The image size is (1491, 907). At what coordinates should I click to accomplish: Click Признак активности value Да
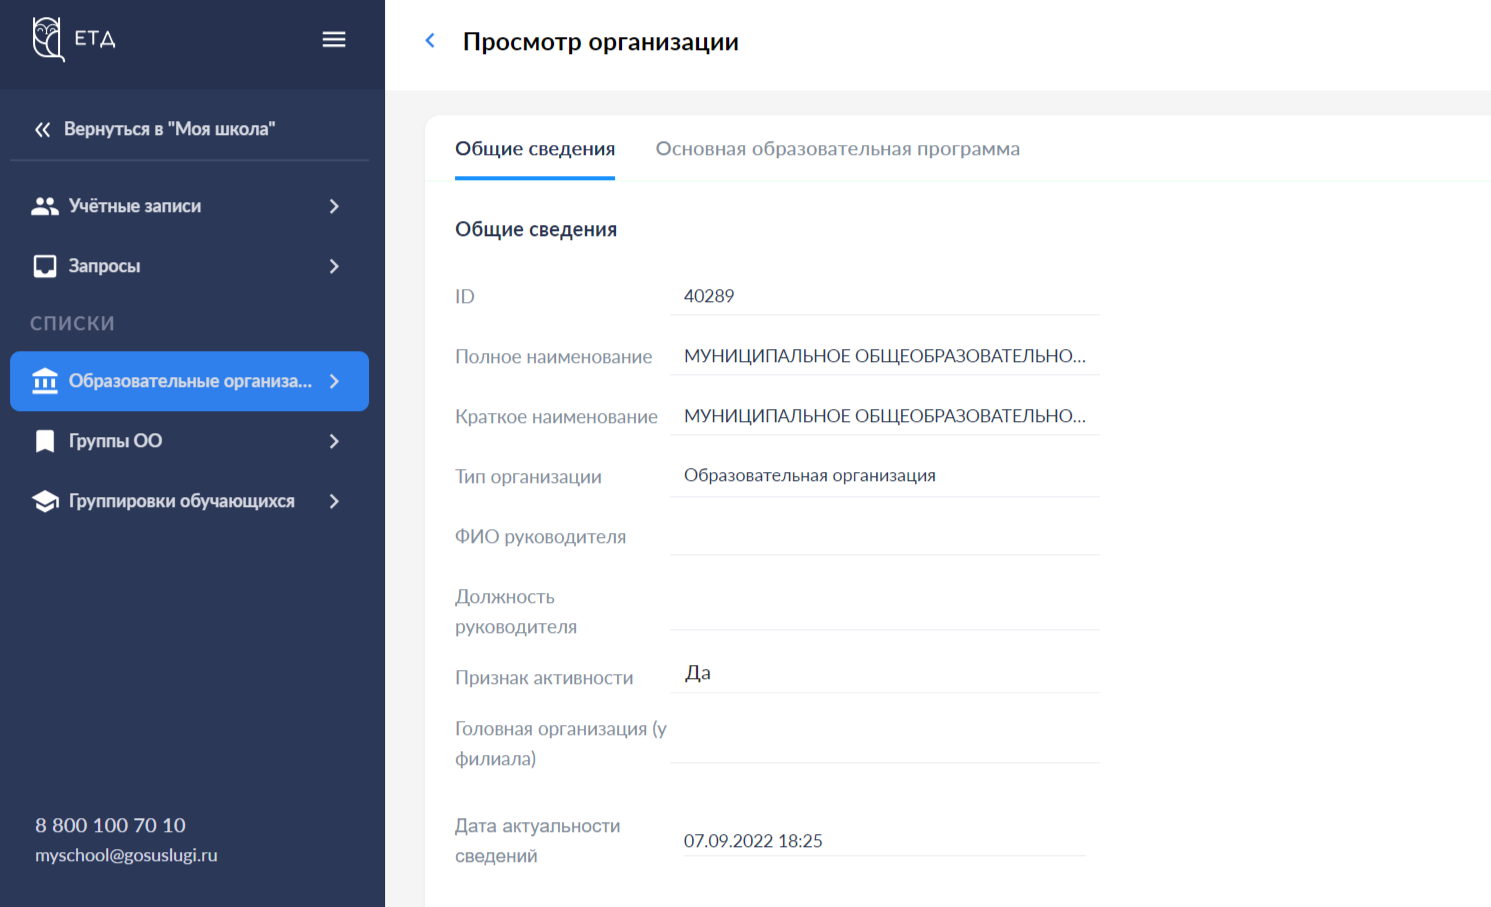pyautogui.click(x=698, y=673)
